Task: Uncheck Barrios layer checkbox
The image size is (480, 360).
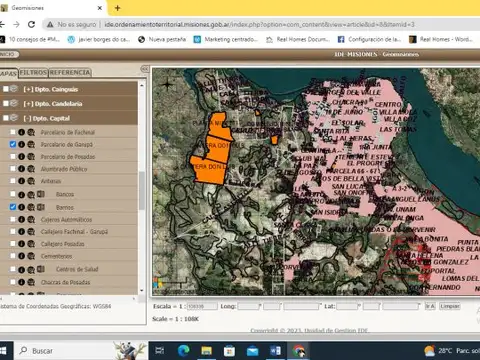Action: tap(13, 207)
